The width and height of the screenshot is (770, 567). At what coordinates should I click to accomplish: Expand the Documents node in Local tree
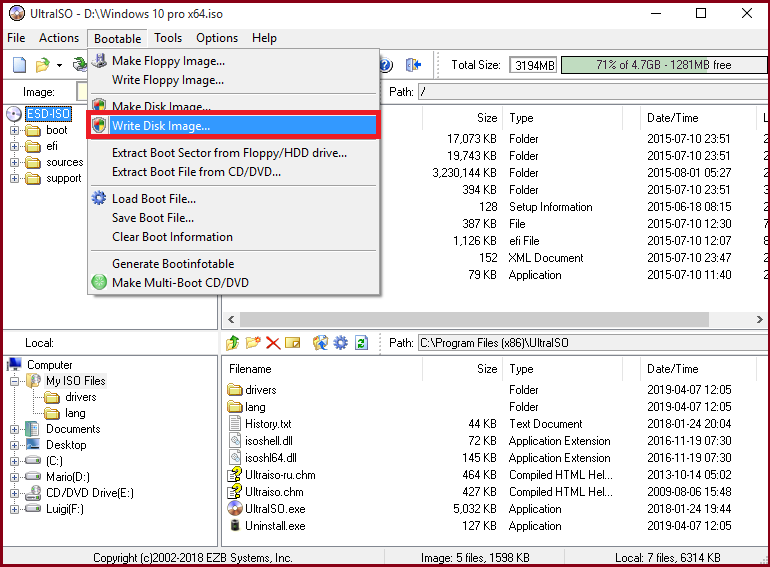(x=14, y=429)
